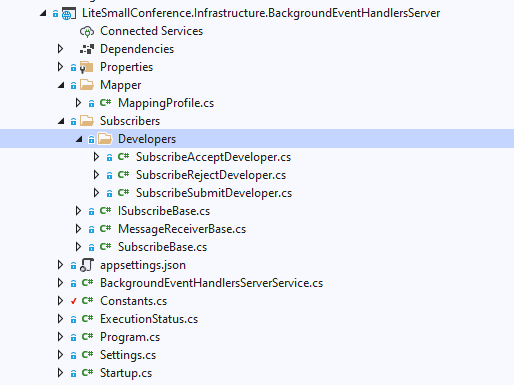Click the Properties wrench folder icon
The width and height of the screenshot is (514, 385).
pyautogui.click(x=87, y=67)
